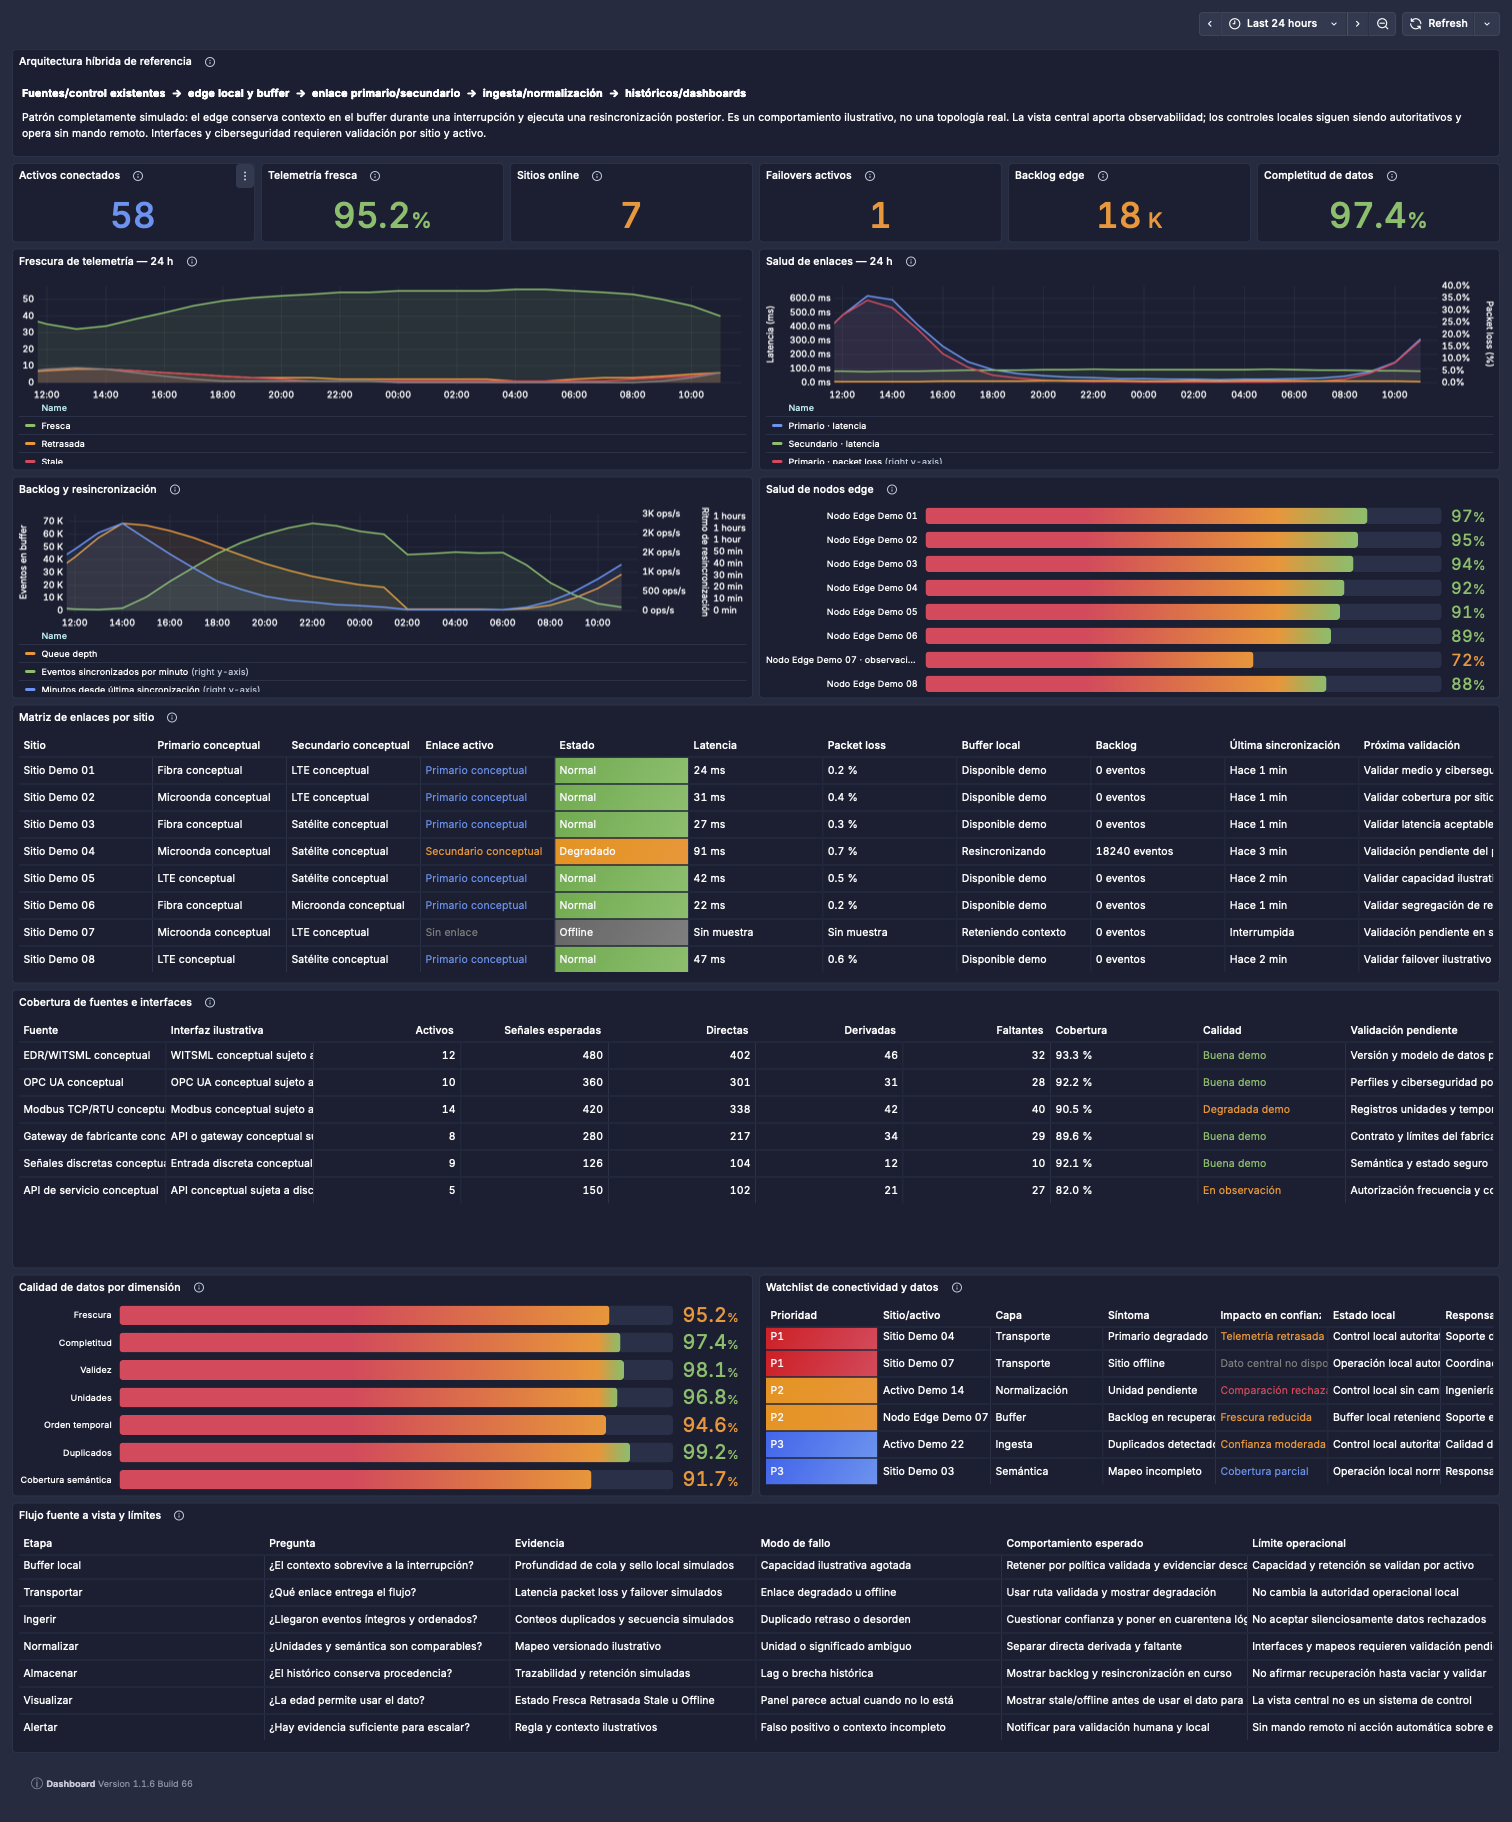This screenshot has height=1822, width=1512.
Task: Sort Matriz table by Última sincronización column
Action: 1284,746
